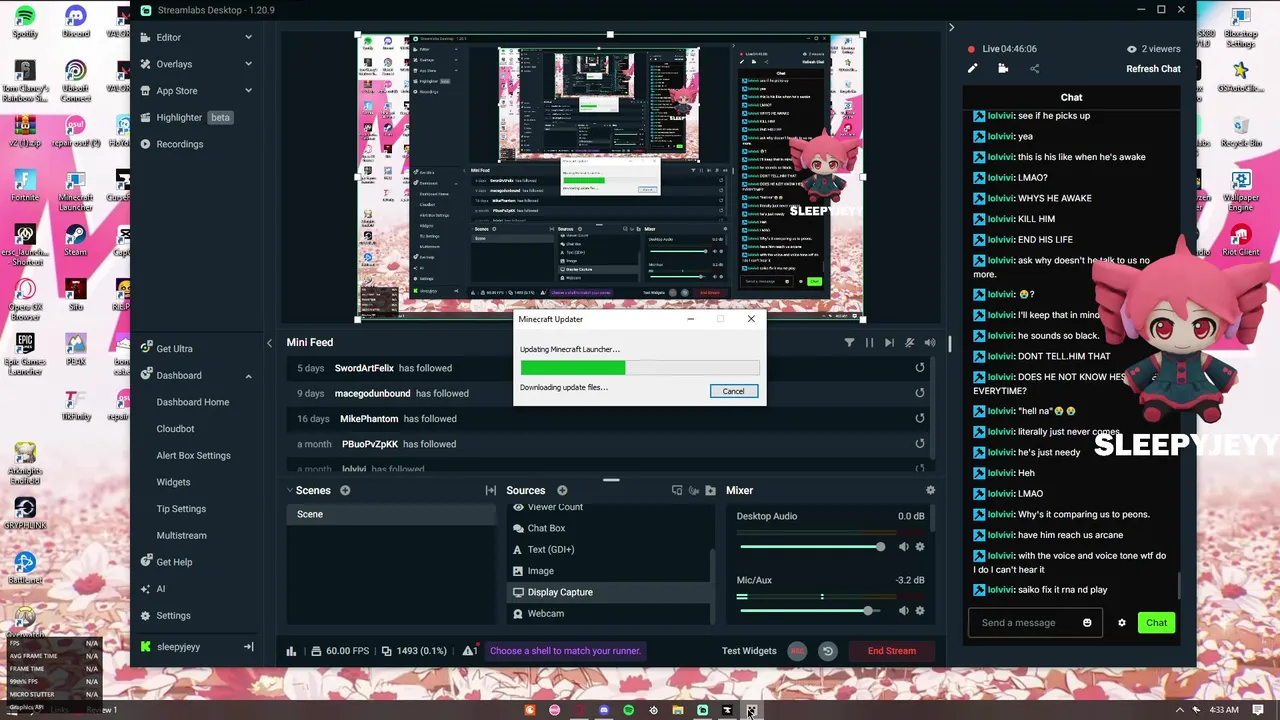Click Get Help in sidebar
The image size is (1280, 720).
tap(166, 562)
